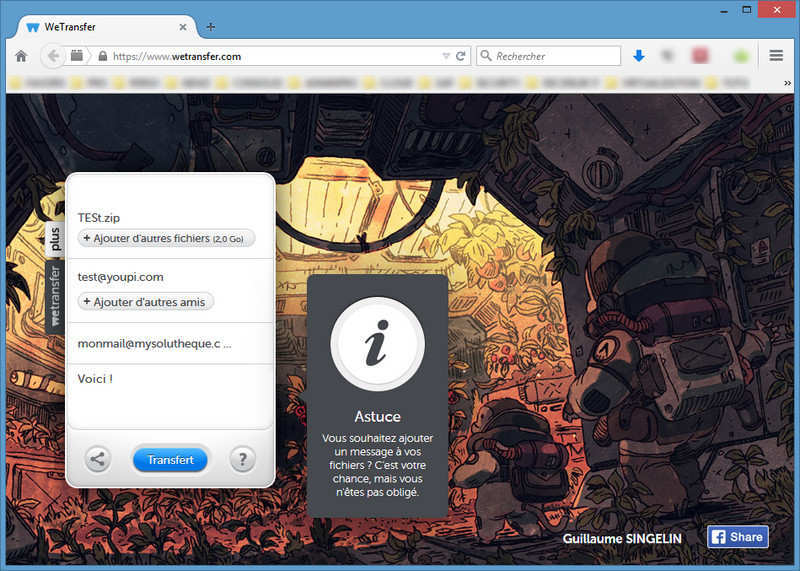Click the padlock security icon
Viewport: 800px width, 571px height.
click(x=103, y=56)
